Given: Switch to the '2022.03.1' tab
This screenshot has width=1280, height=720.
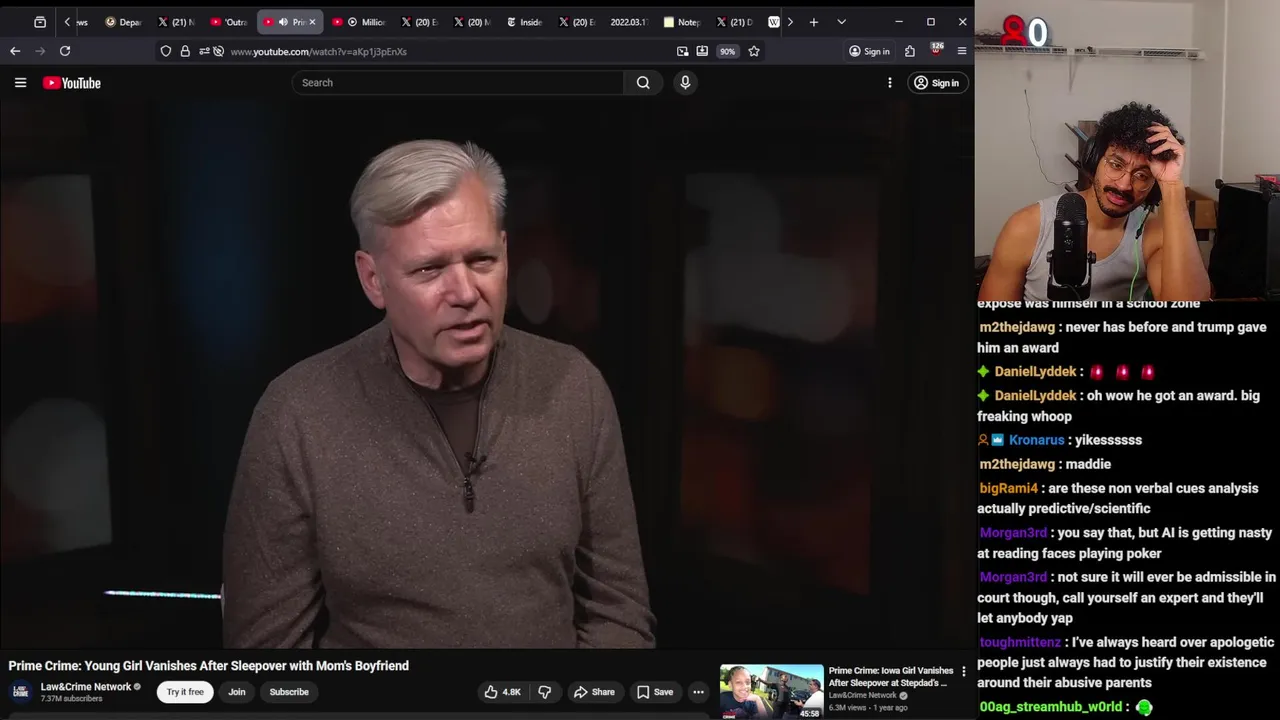Looking at the screenshot, I should [x=628, y=22].
